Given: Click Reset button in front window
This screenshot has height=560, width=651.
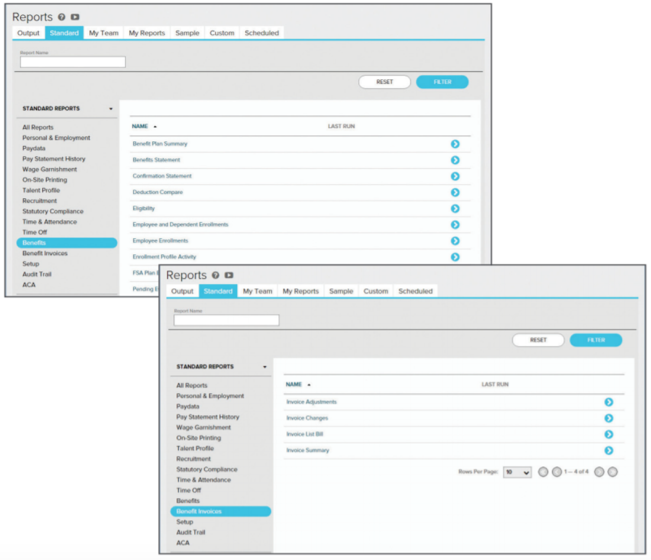Looking at the screenshot, I should point(538,340).
